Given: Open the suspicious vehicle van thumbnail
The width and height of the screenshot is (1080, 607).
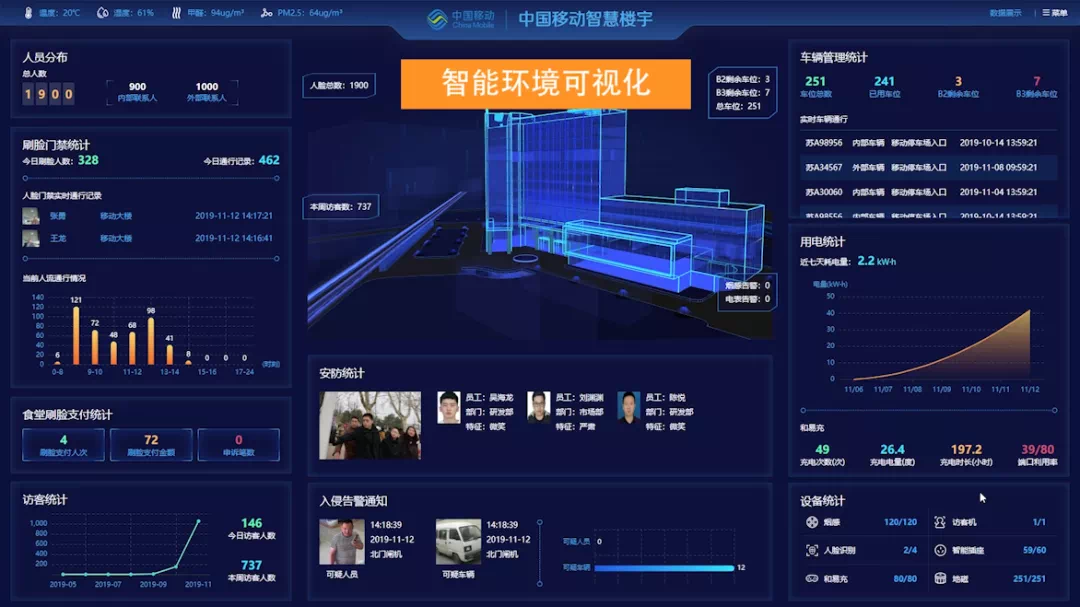Looking at the screenshot, I should point(458,541).
